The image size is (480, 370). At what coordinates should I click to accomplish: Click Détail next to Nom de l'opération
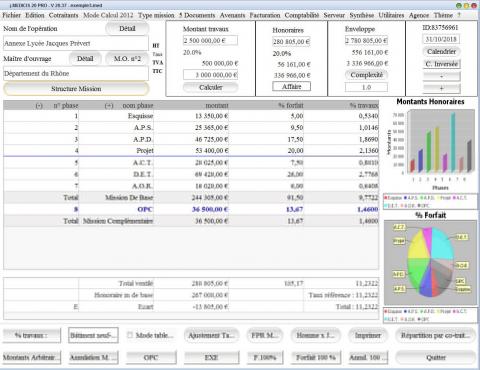click(x=127, y=29)
